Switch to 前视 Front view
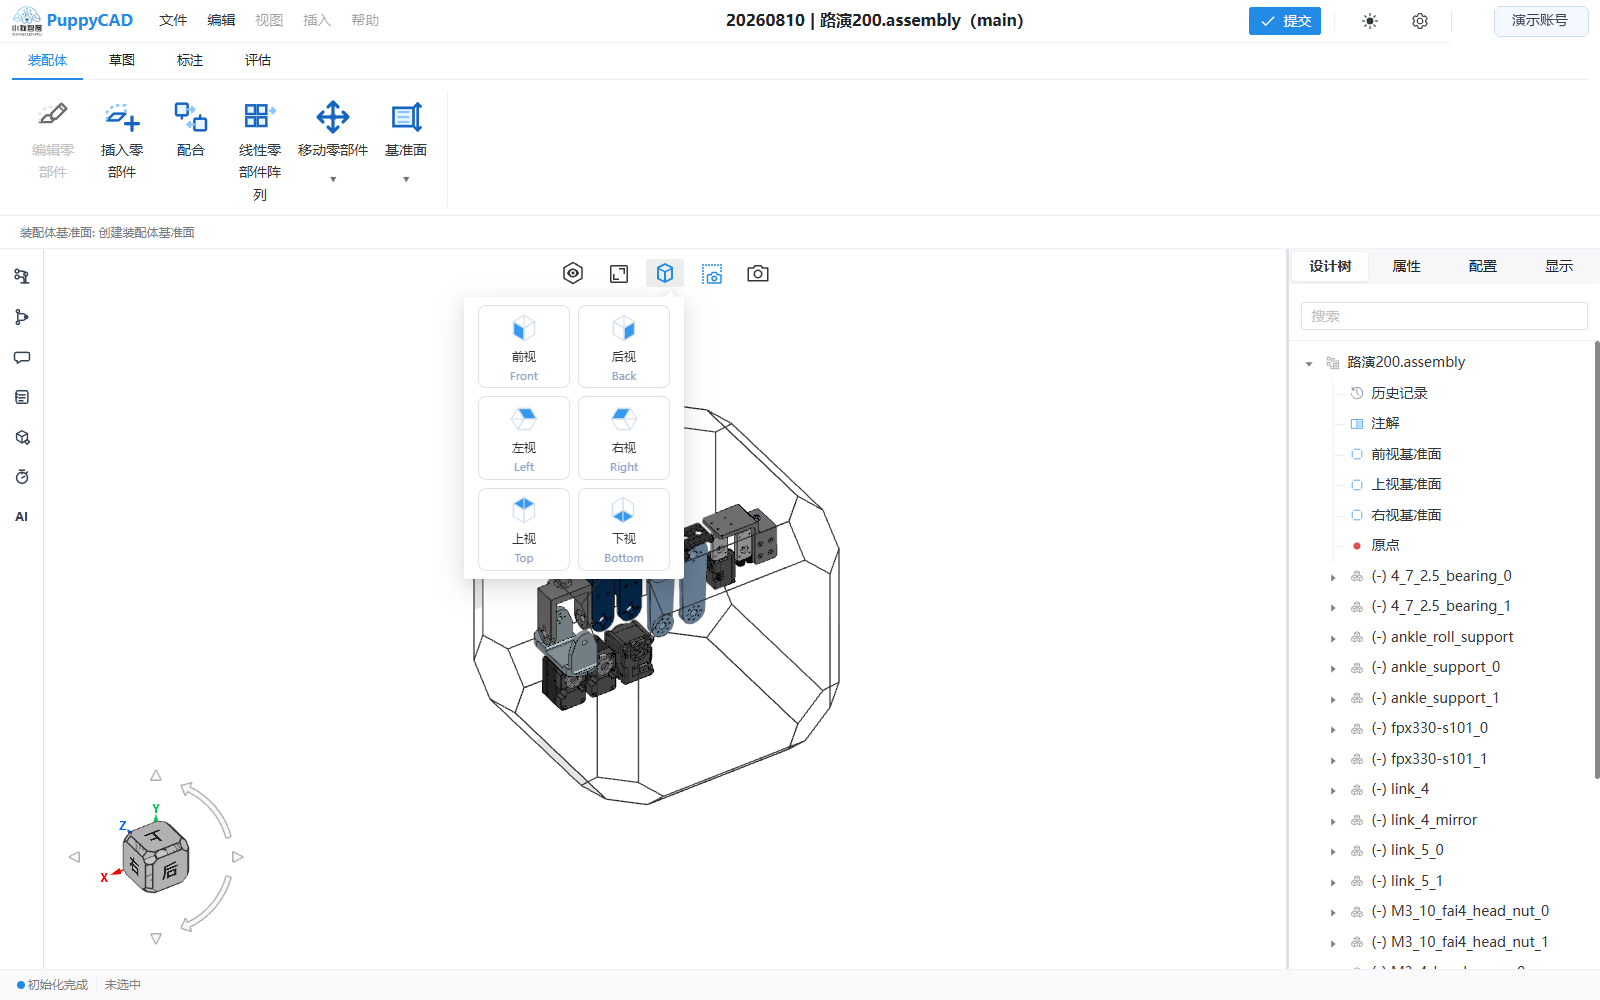 pyautogui.click(x=524, y=346)
